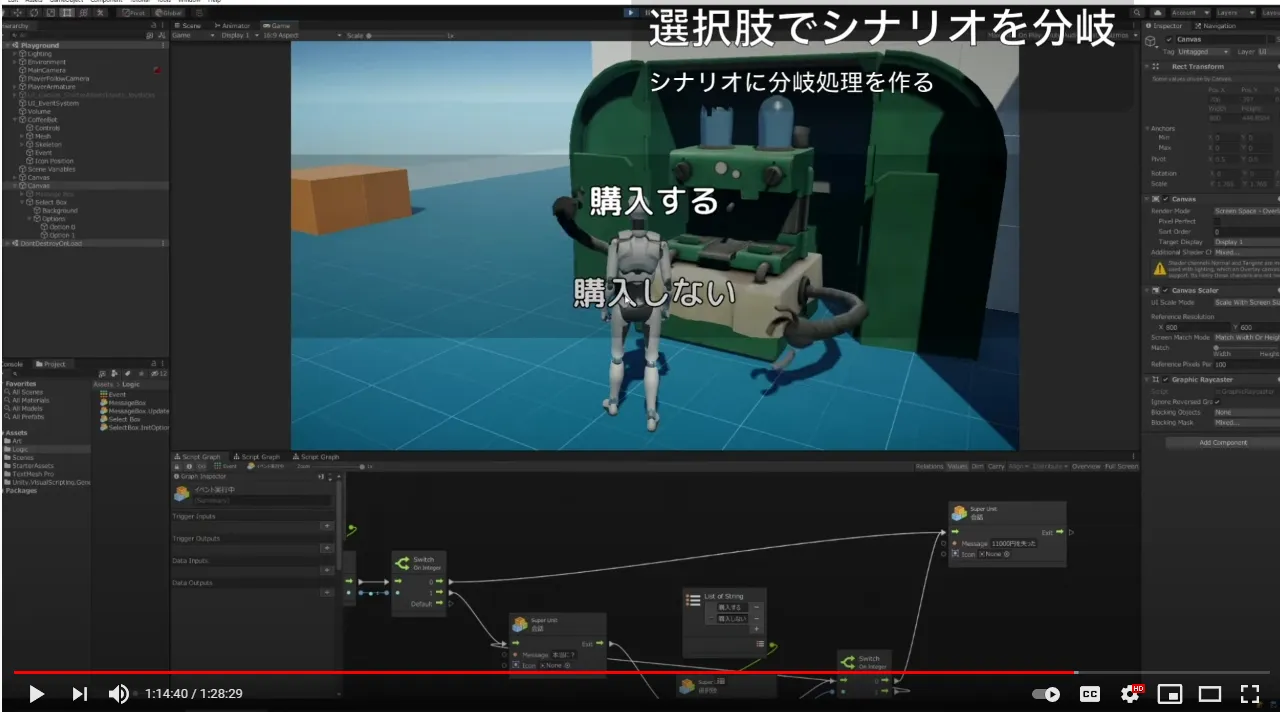Enter full screen mode
Viewport: 1280px width, 712px height.
[x=1250, y=693]
